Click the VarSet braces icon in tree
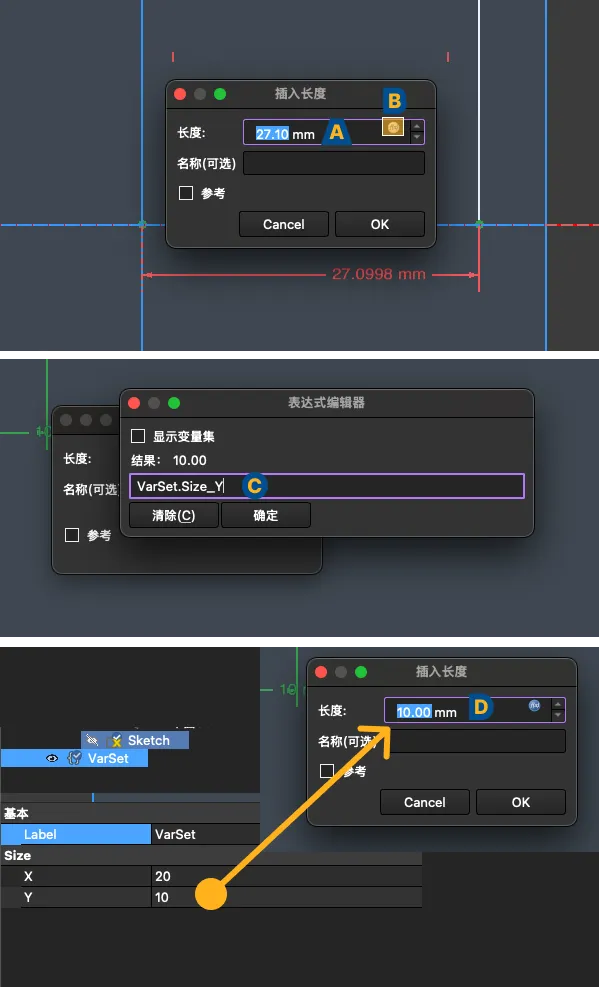The width and height of the screenshot is (599, 987). [x=74, y=758]
